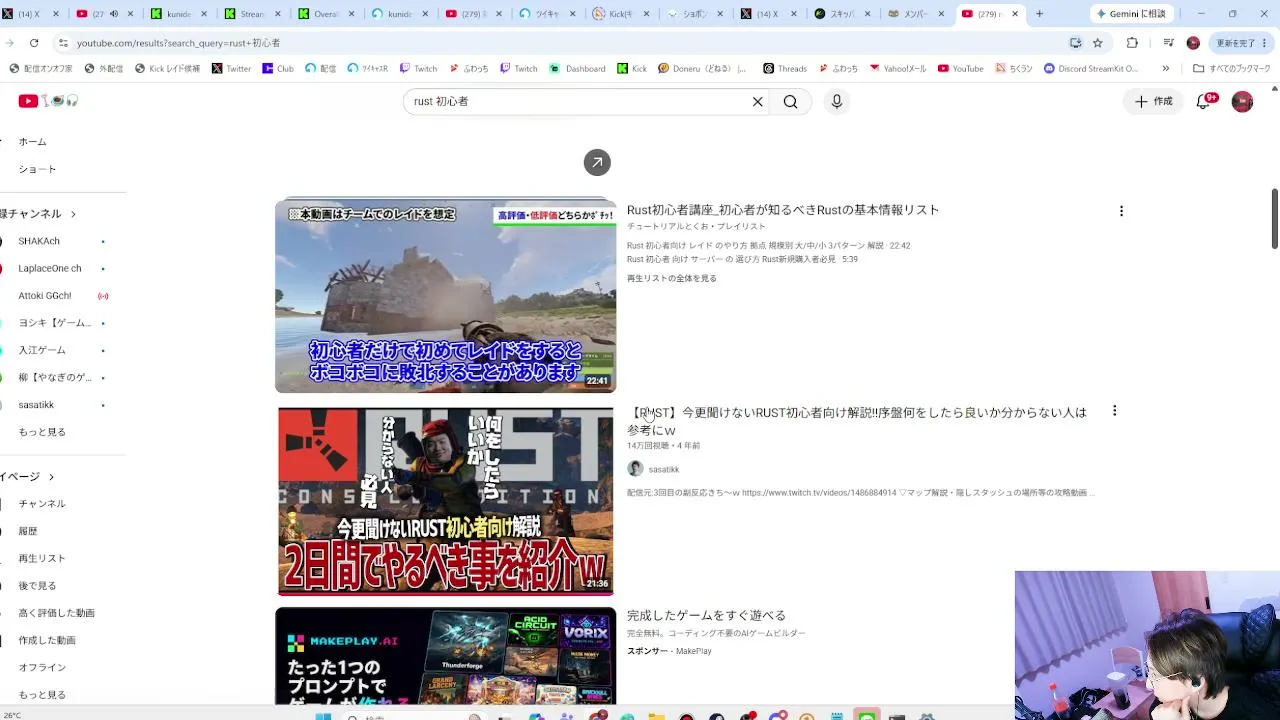Open 再生リストの全体を見る link
The image size is (1280, 720).
point(672,278)
